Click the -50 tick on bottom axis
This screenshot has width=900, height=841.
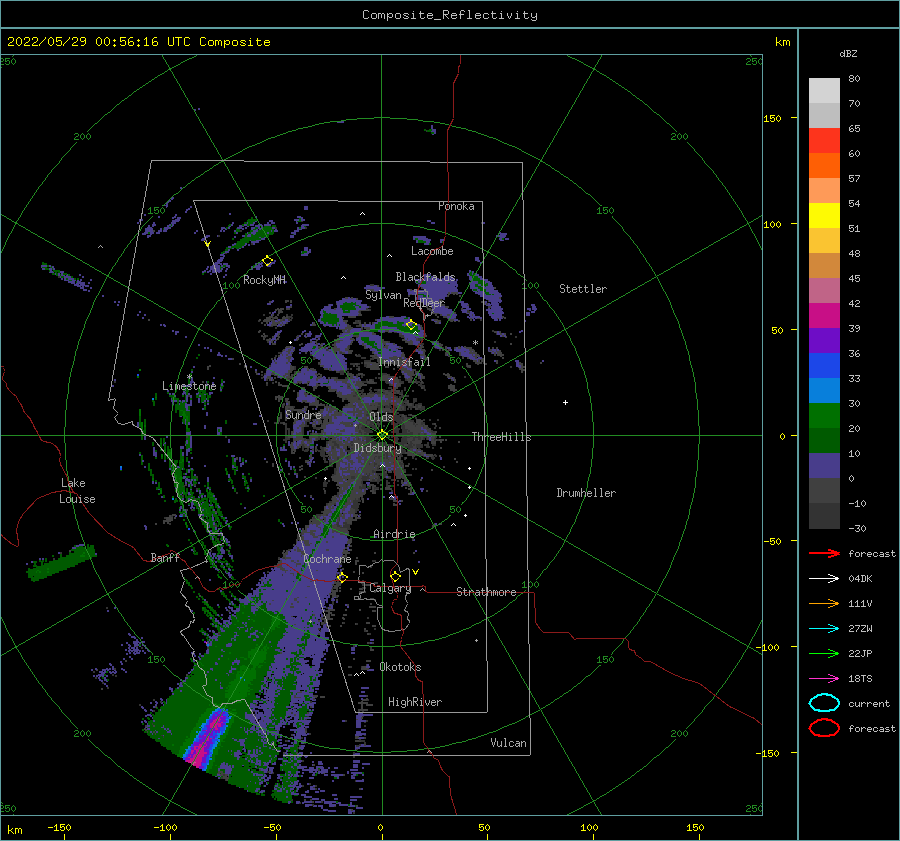271,827
